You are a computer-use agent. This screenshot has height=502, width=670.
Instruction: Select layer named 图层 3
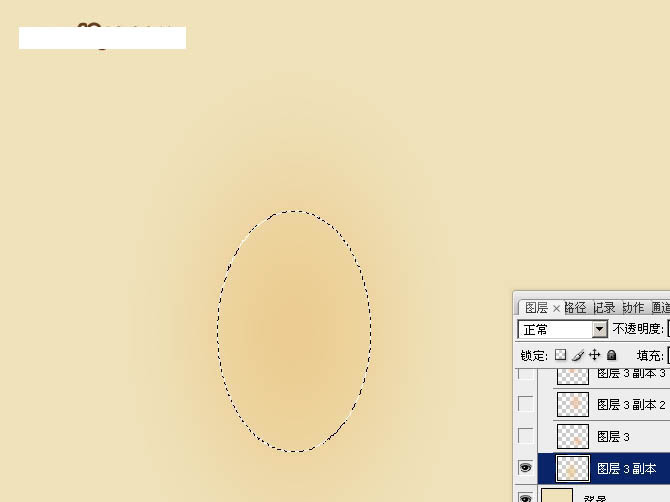(613, 437)
